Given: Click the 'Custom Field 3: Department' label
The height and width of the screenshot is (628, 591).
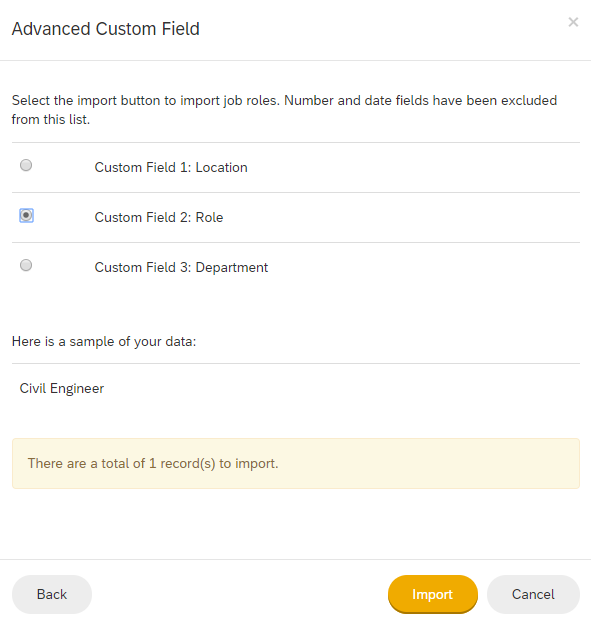Looking at the screenshot, I should click(181, 268).
